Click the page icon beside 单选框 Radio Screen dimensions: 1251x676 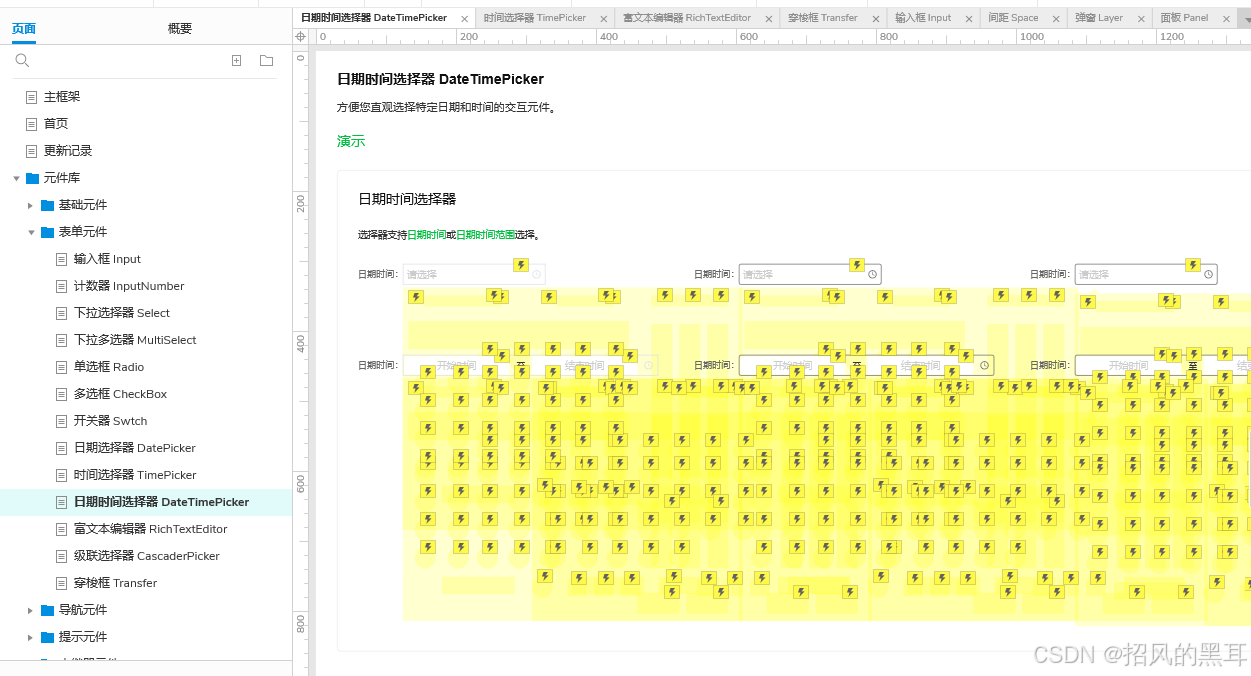[61, 367]
